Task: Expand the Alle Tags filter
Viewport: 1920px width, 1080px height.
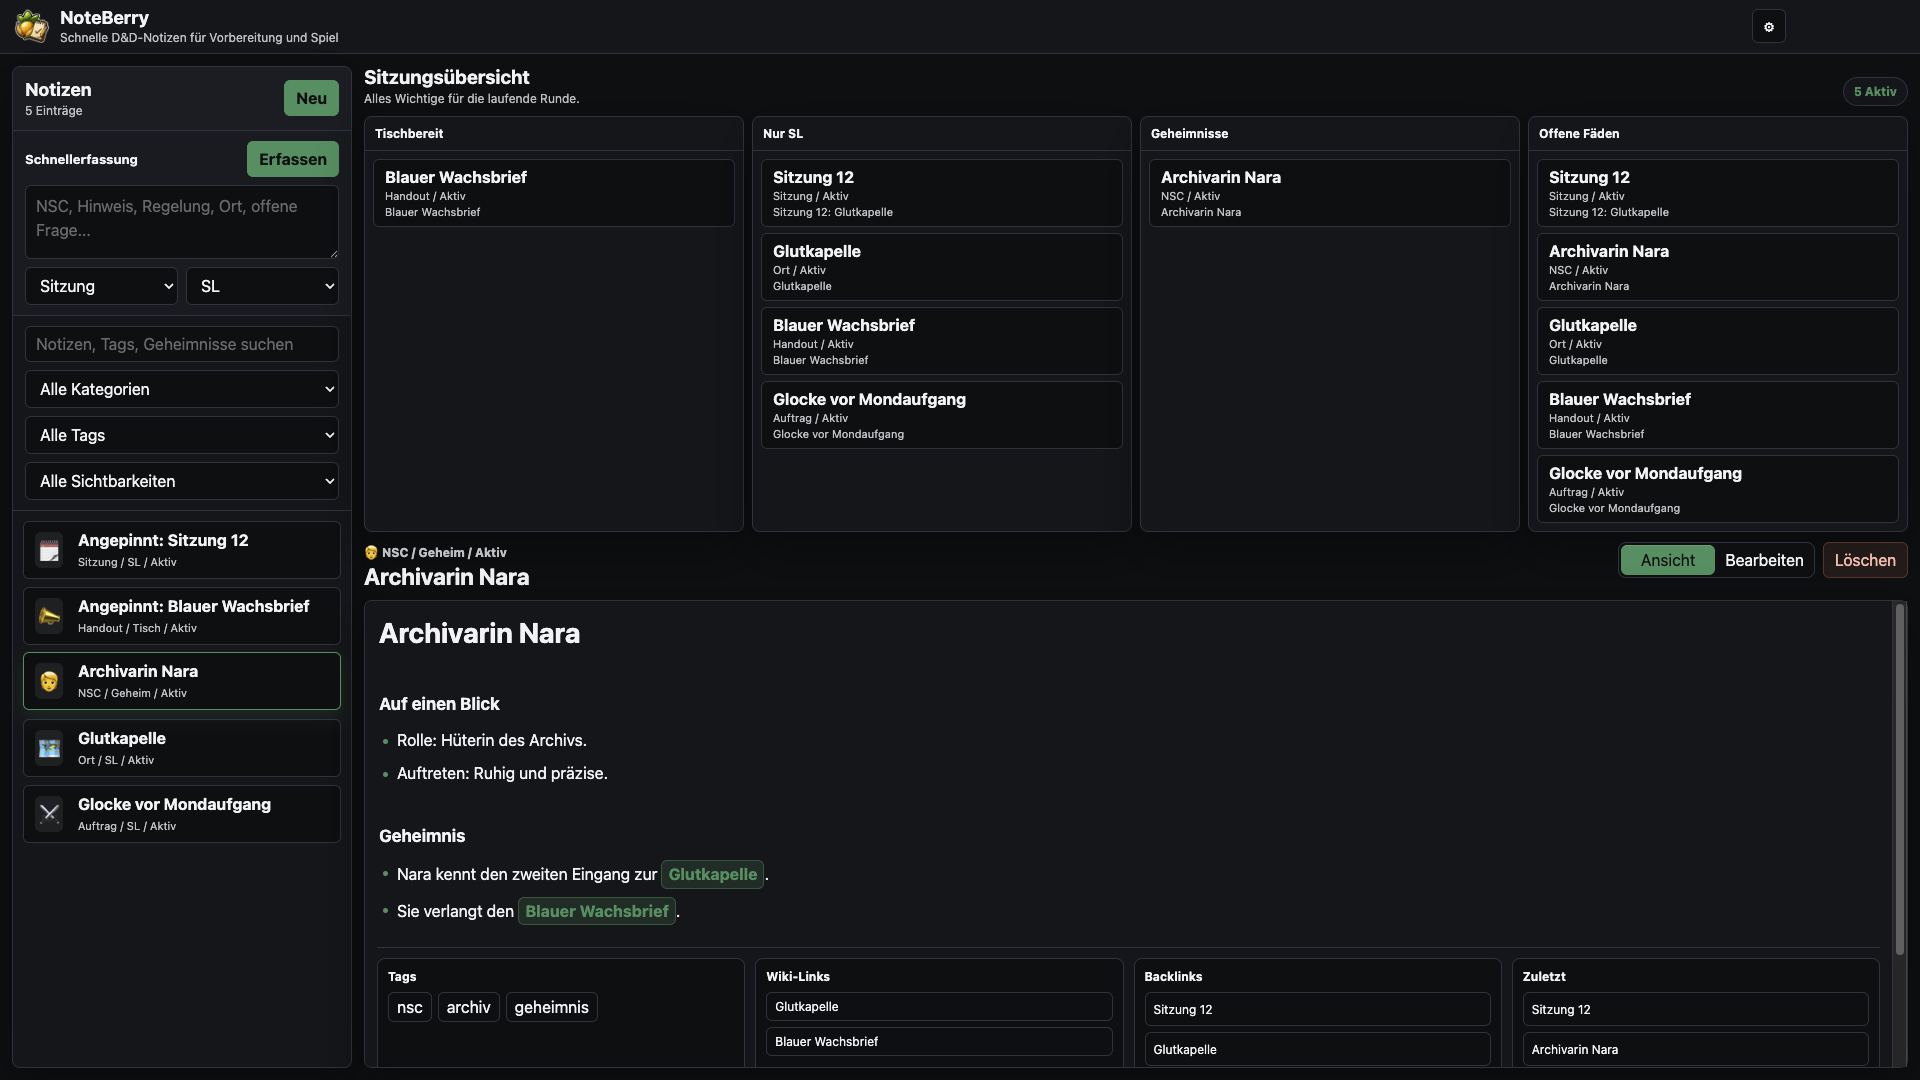Action: point(182,435)
